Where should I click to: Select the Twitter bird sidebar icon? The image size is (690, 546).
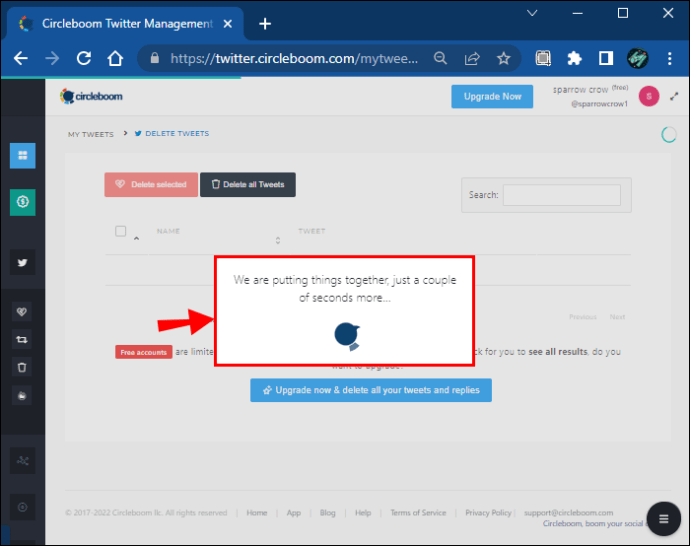[x=22, y=263]
